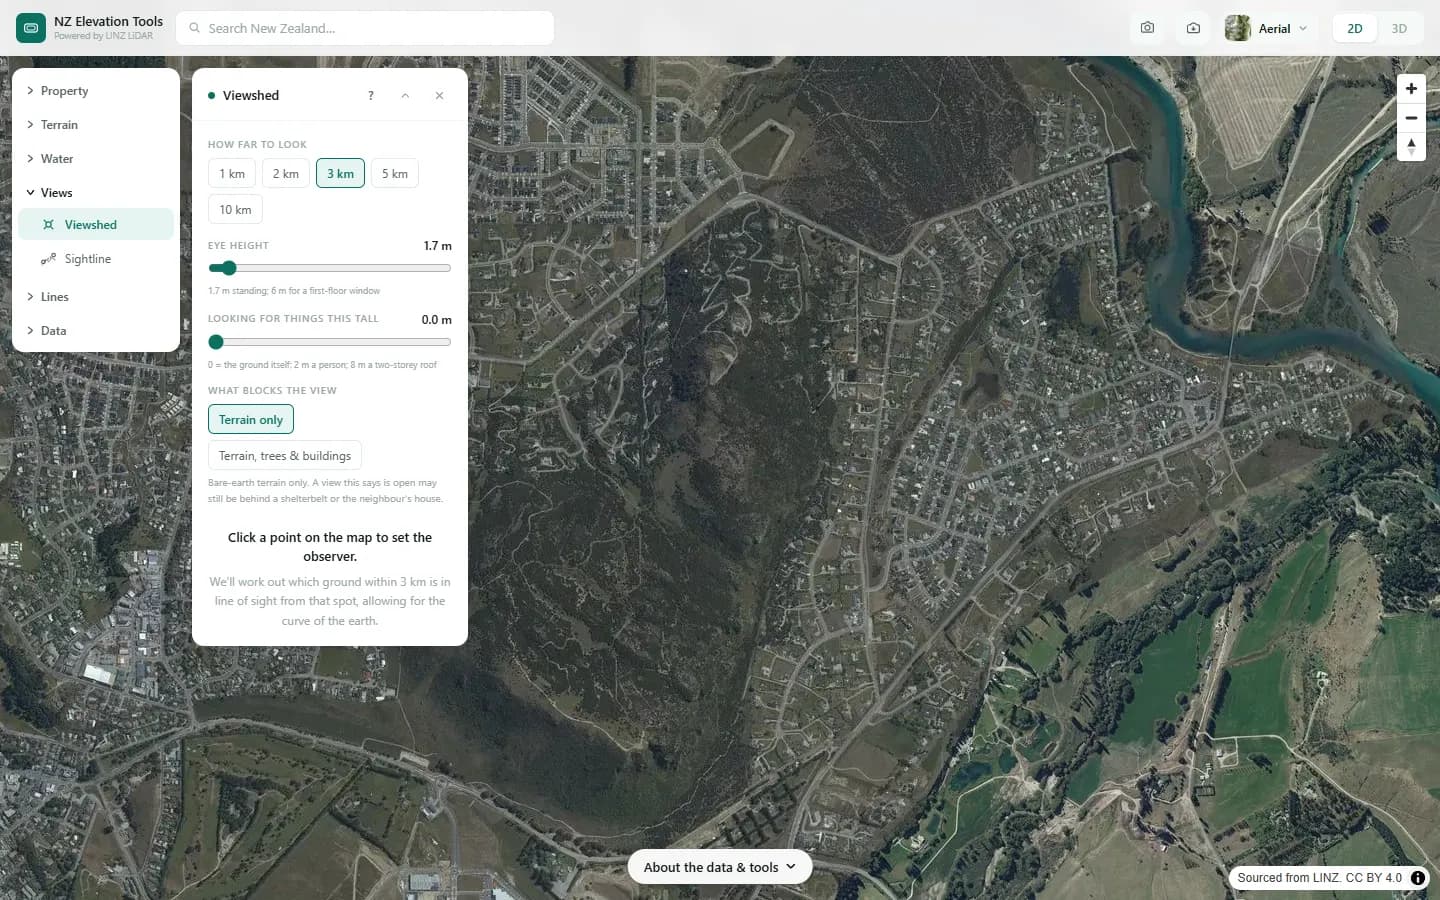Click the Eye Height slider track

pyautogui.click(x=330, y=268)
